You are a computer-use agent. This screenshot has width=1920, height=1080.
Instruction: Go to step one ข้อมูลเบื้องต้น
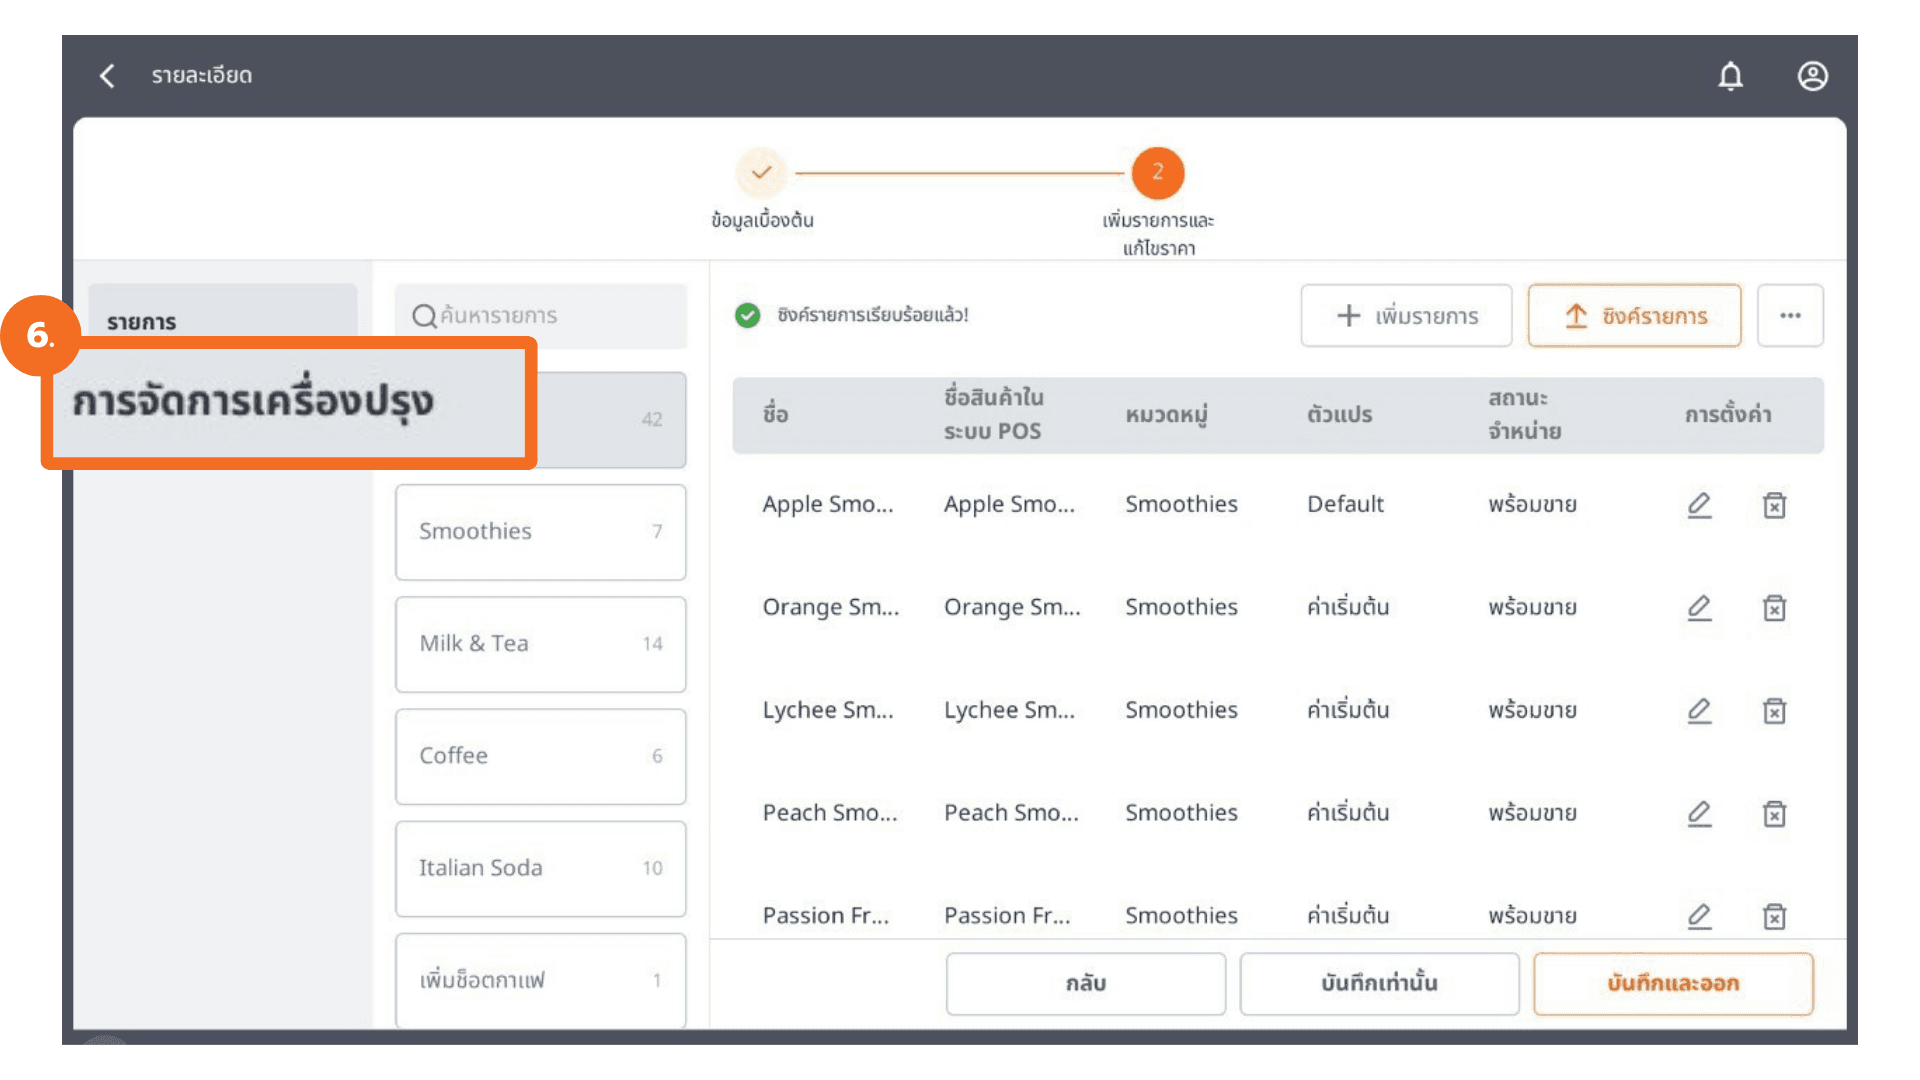761,173
